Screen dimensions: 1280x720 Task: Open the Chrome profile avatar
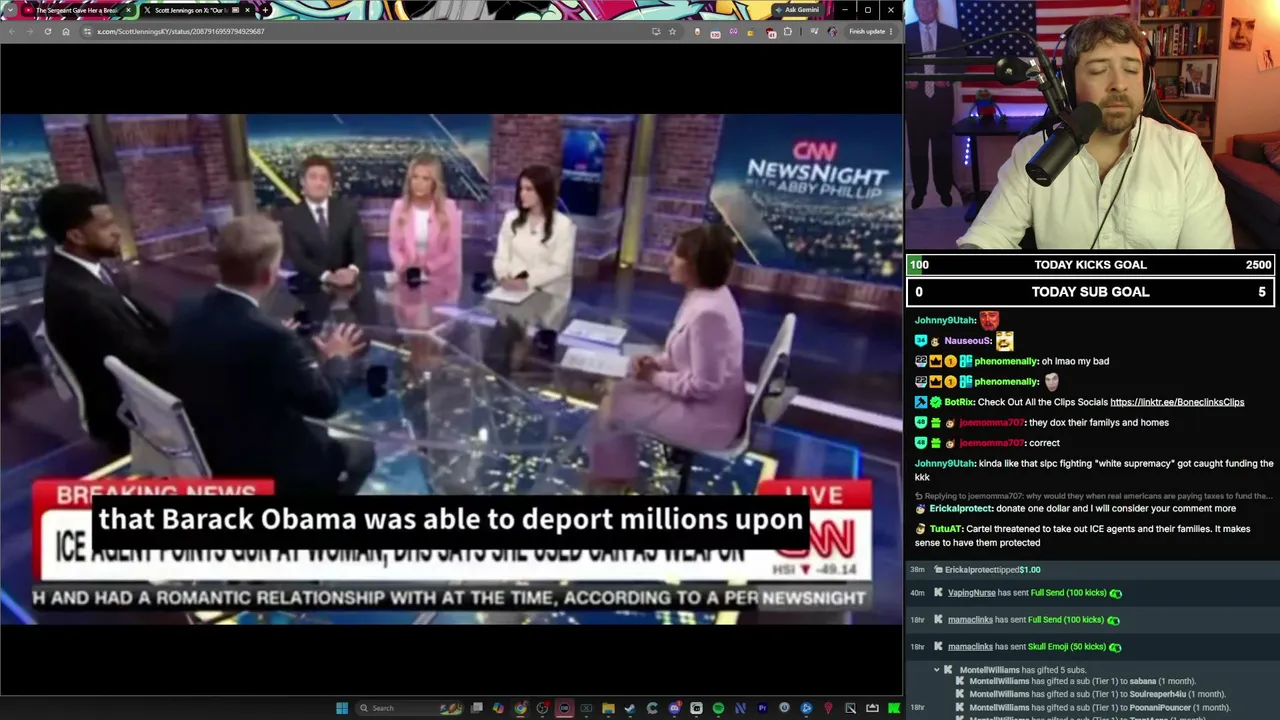pyautogui.click(x=832, y=31)
